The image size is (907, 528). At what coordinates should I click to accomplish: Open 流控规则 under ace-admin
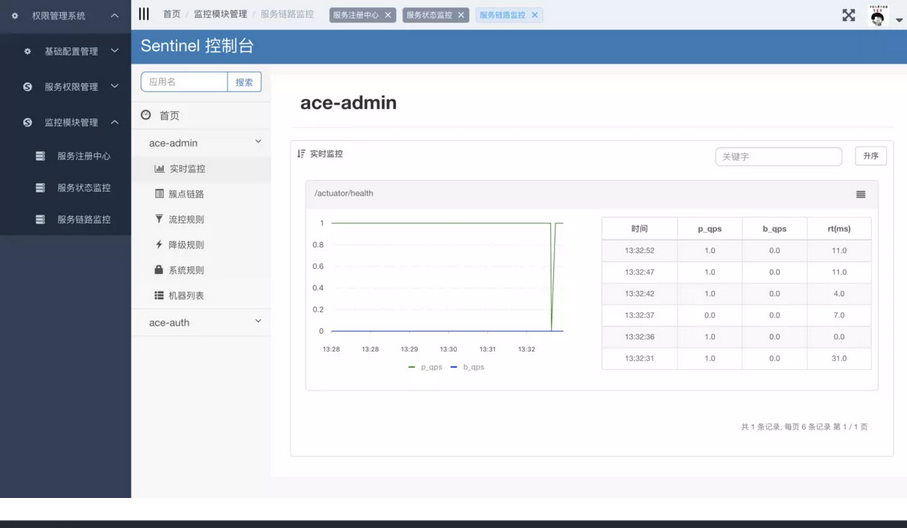186,219
